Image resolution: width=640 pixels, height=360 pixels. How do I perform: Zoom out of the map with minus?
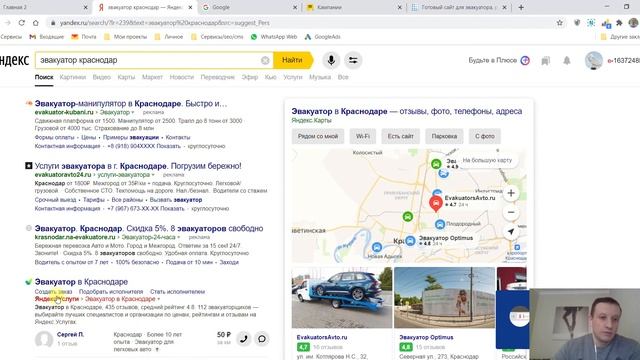(511, 212)
